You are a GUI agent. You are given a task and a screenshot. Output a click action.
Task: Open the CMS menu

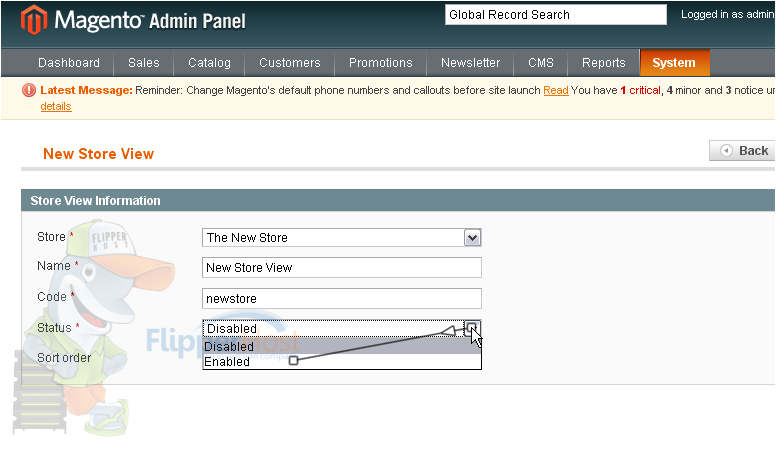click(540, 63)
